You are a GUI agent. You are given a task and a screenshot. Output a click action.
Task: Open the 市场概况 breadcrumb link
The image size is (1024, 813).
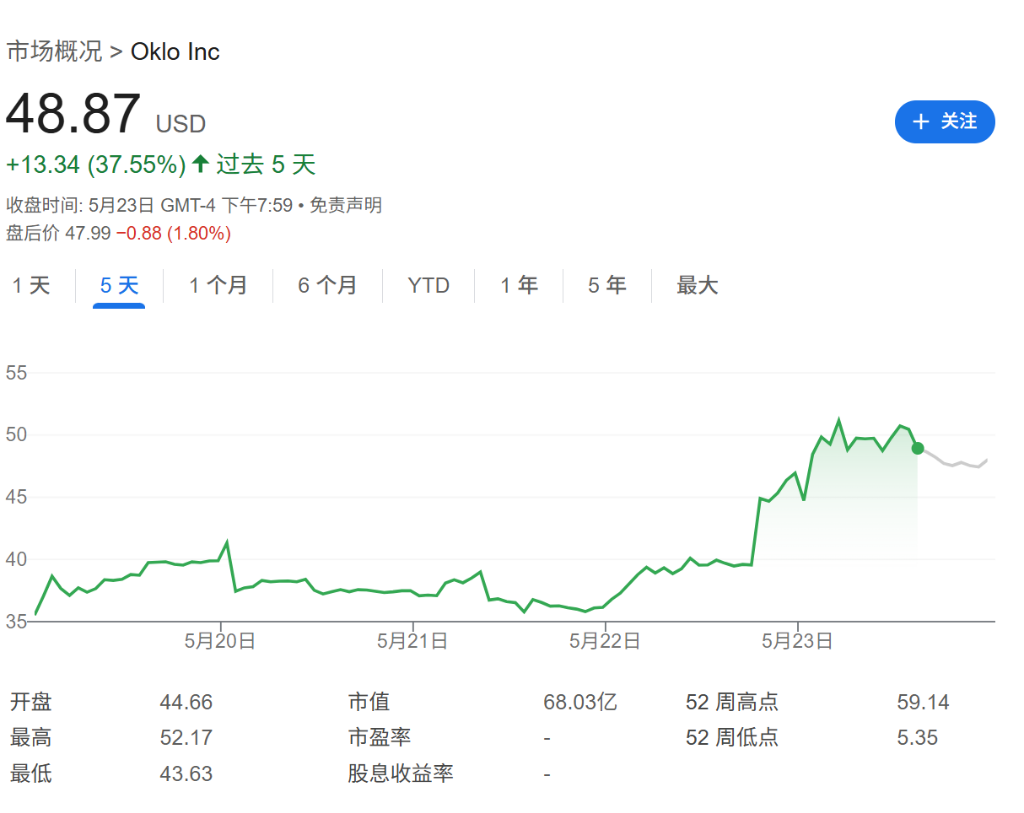pyautogui.click(x=54, y=52)
